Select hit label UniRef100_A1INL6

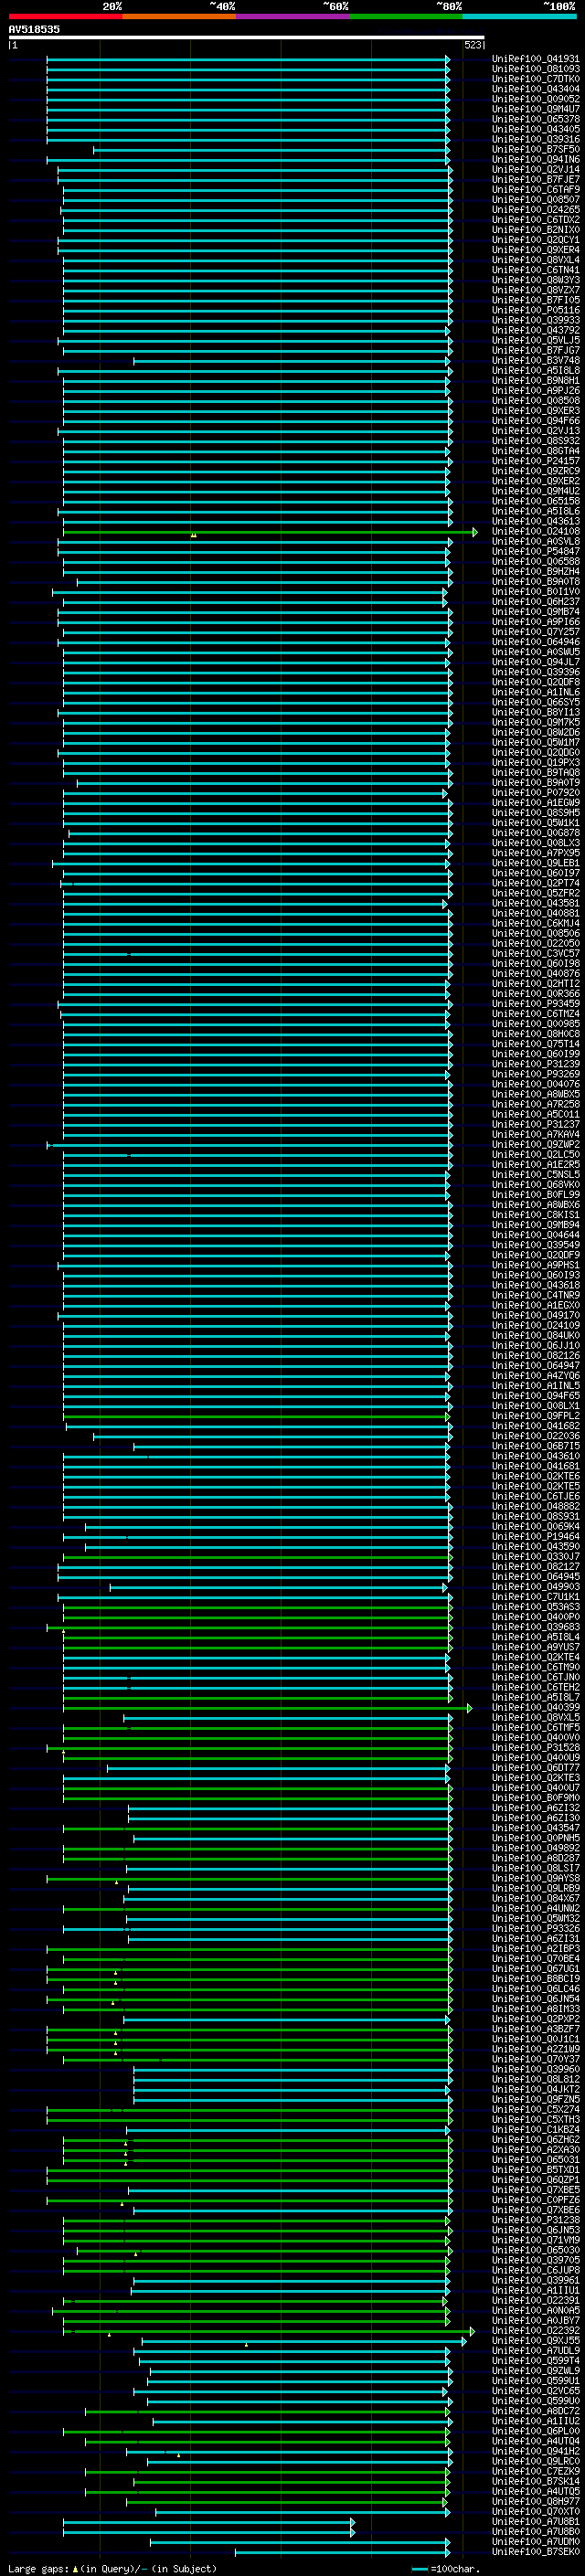(x=535, y=692)
